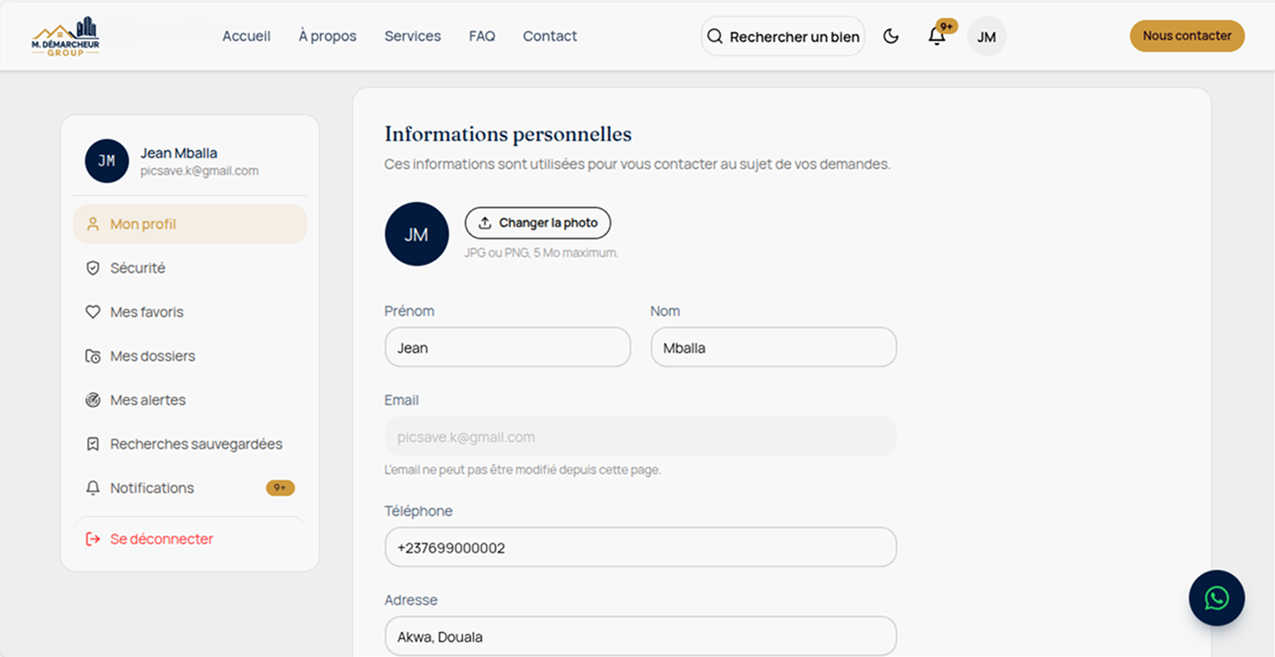Image resolution: width=1275 pixels, height=657 pixels.
Task: Open notifications via the bell icon
Action: point(937,37)
